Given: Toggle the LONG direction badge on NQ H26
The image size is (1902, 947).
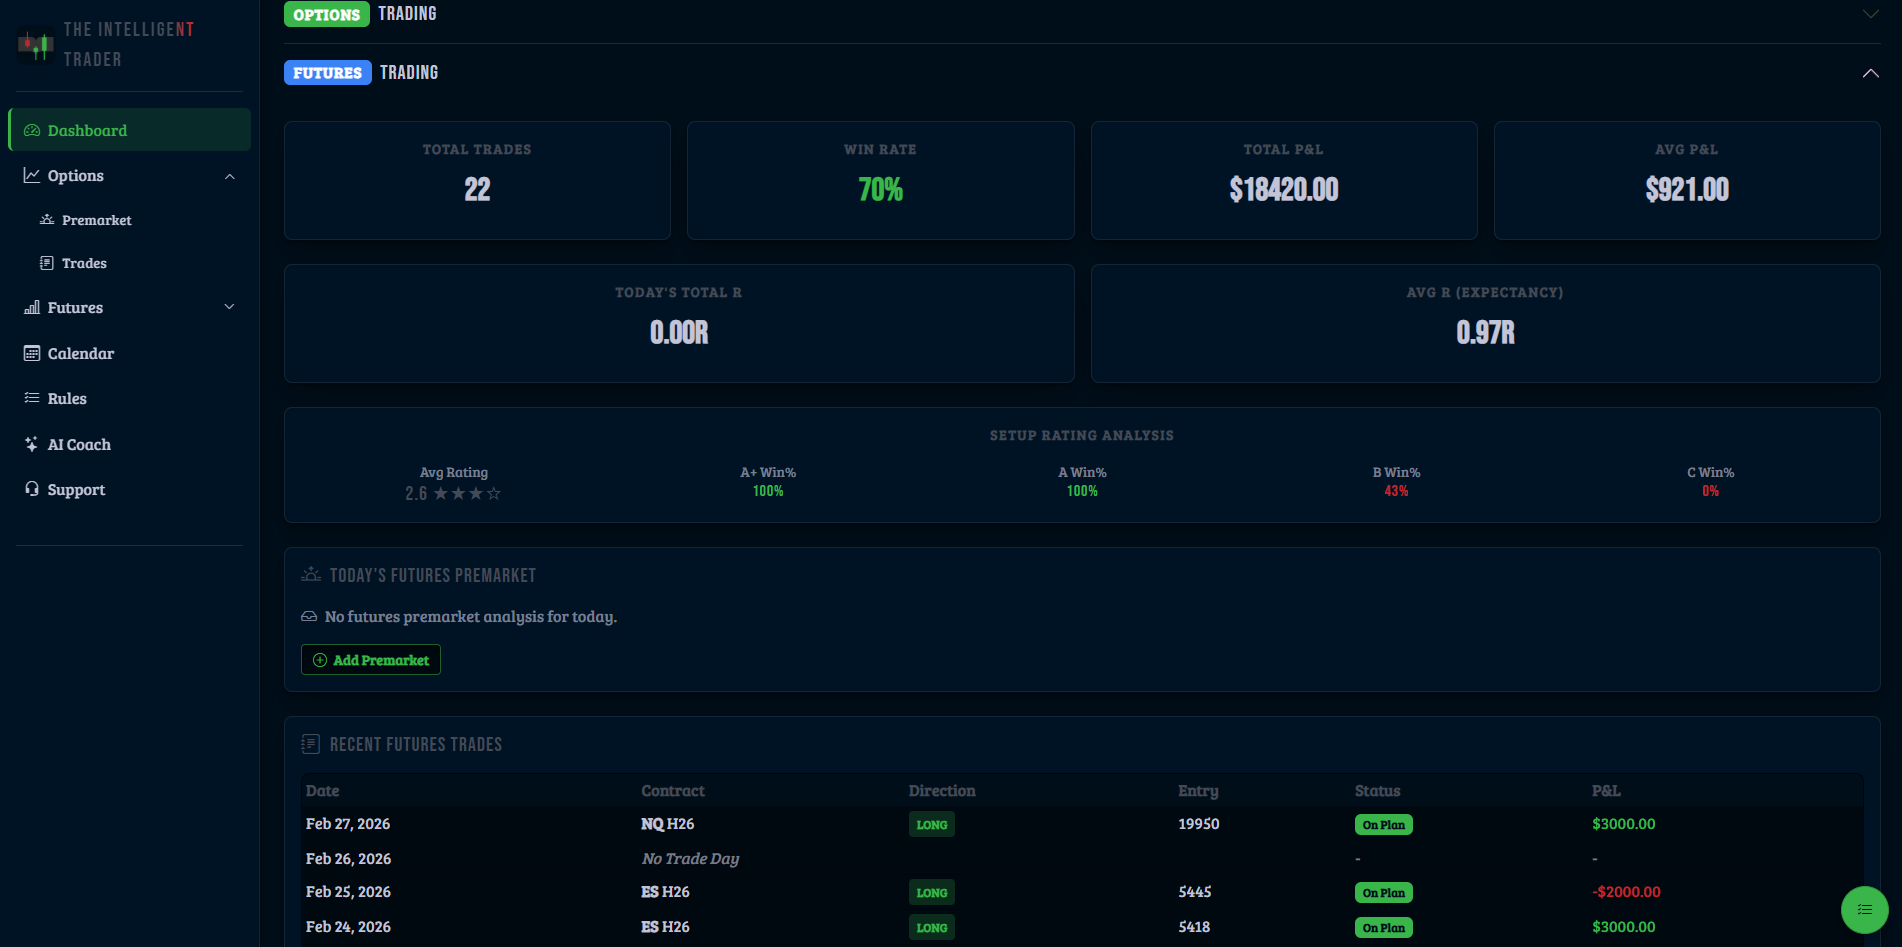Looking at the screenshot, I should coord(931,824).
